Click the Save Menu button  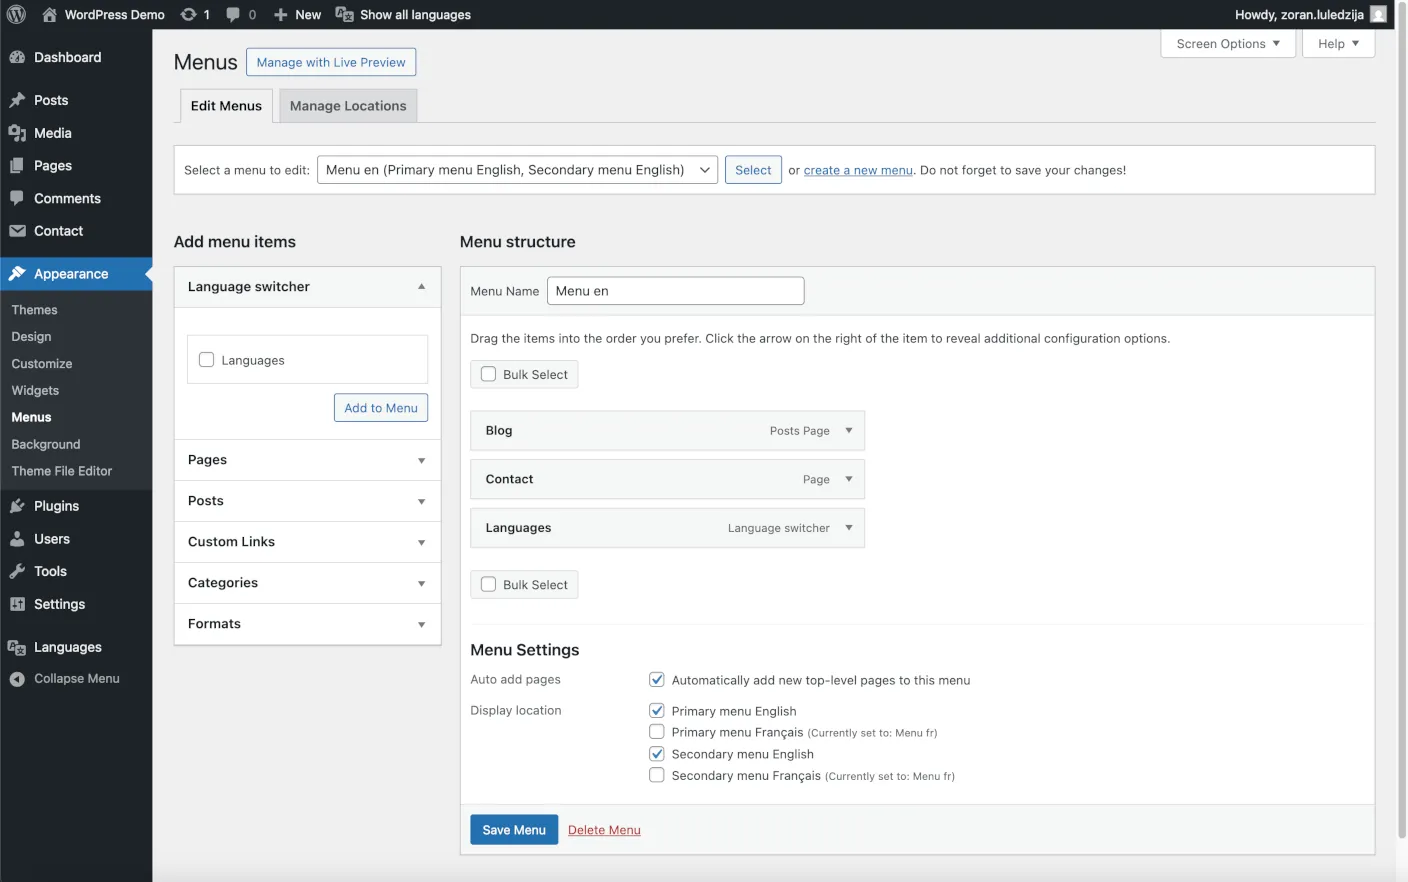[x=514, y=830]
